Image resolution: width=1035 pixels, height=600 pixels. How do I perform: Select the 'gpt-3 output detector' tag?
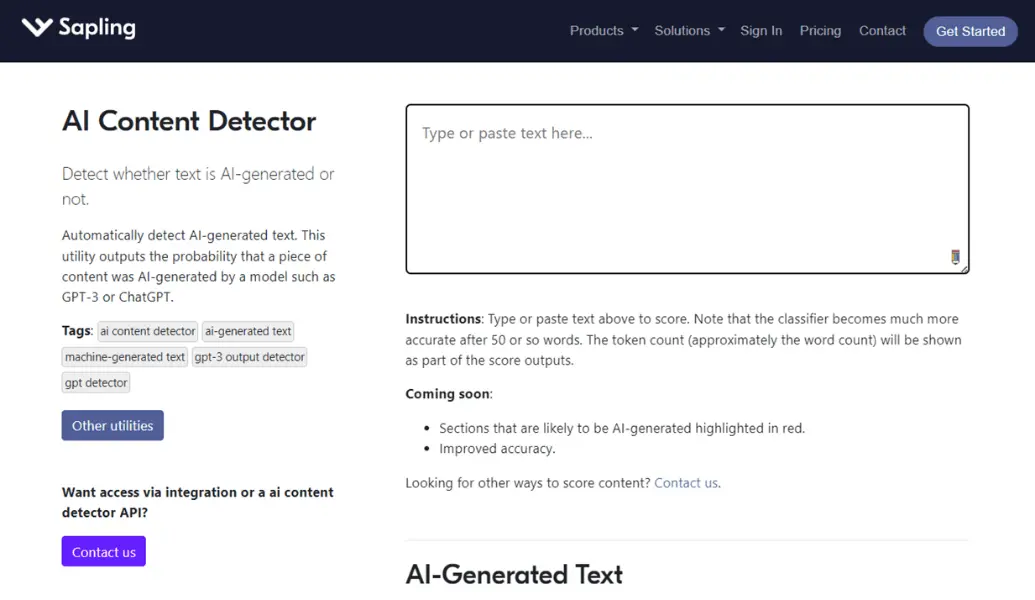tap(250, 356)
